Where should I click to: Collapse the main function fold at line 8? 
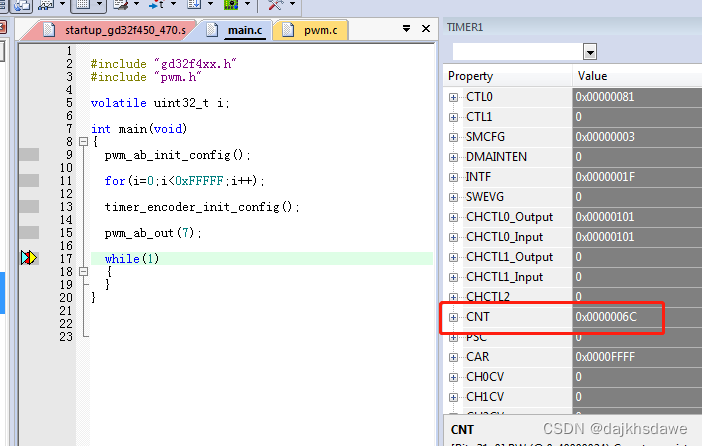(x=83, y=142)
